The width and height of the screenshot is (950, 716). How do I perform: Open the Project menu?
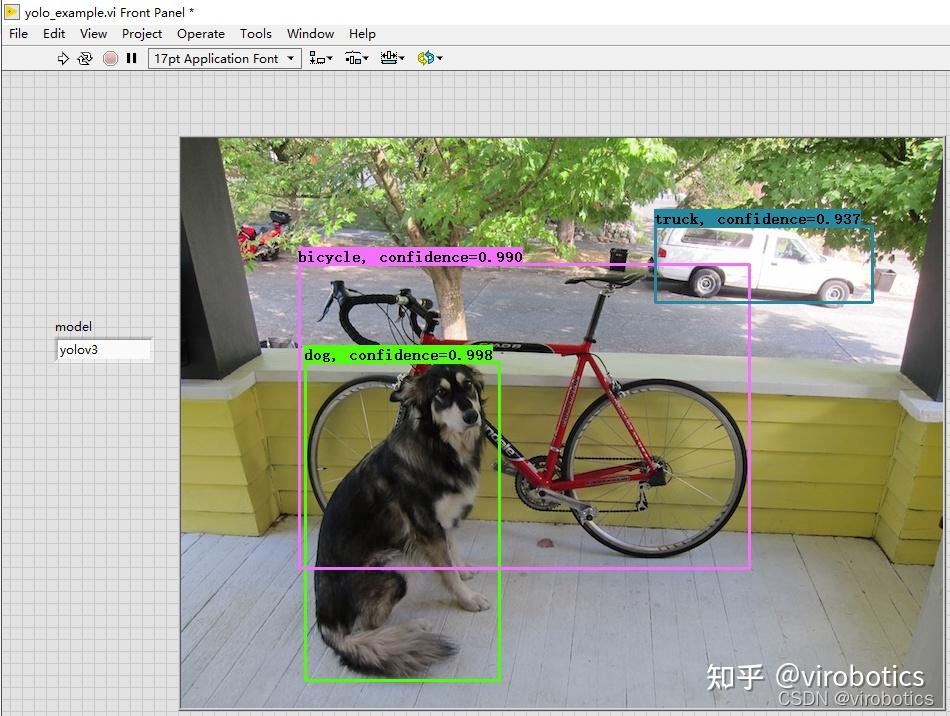[141, 33]
